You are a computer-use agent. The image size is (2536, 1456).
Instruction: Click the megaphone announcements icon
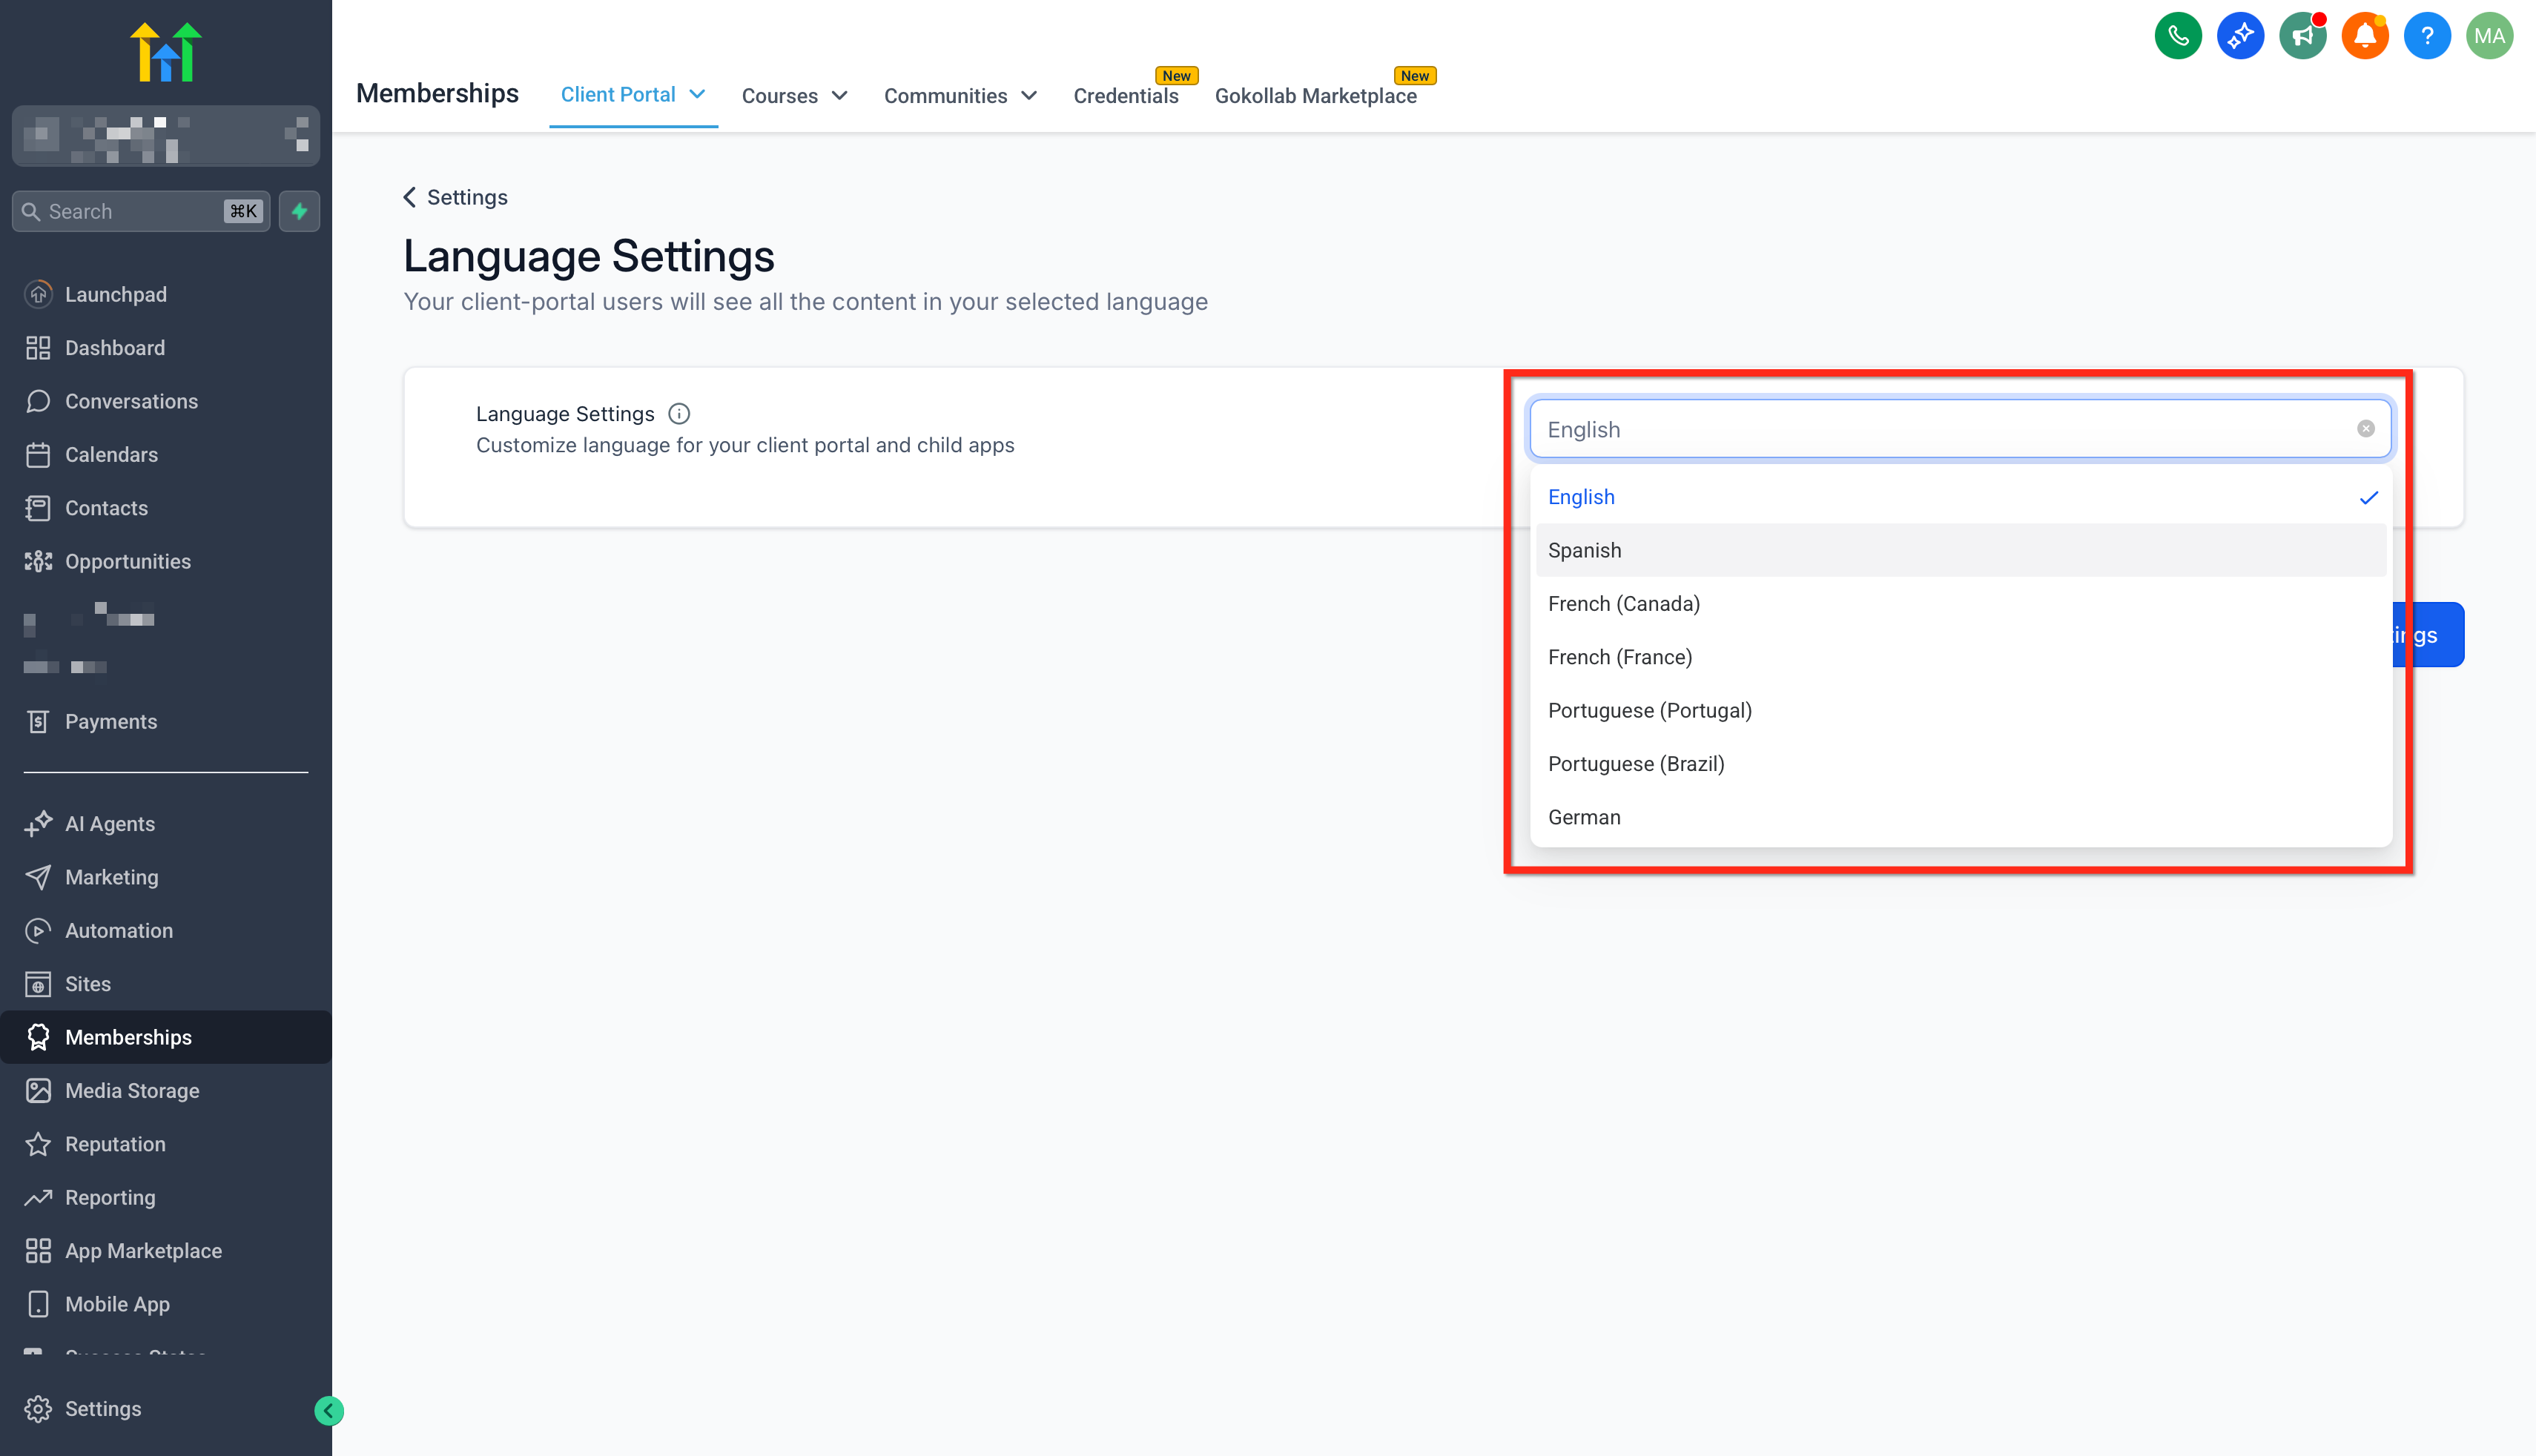(2302, 36)
